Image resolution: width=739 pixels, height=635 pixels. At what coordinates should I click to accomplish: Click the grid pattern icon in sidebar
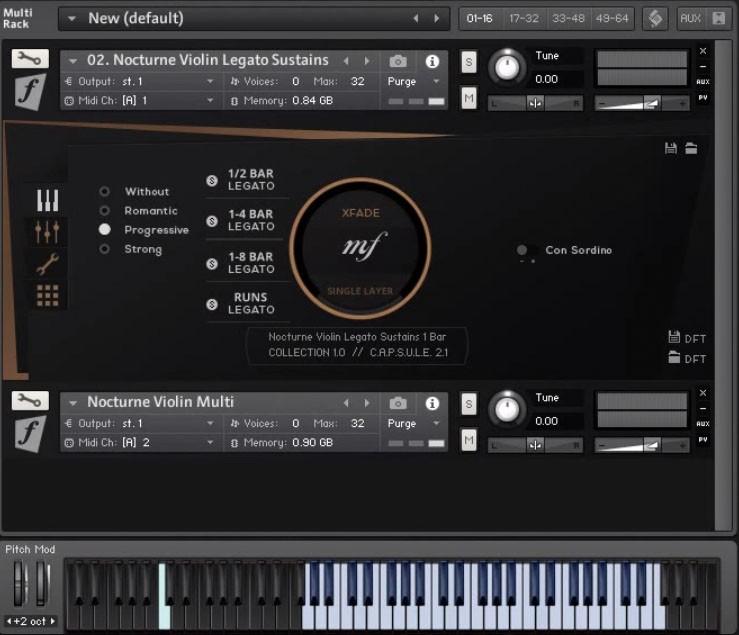coord(47,295)
